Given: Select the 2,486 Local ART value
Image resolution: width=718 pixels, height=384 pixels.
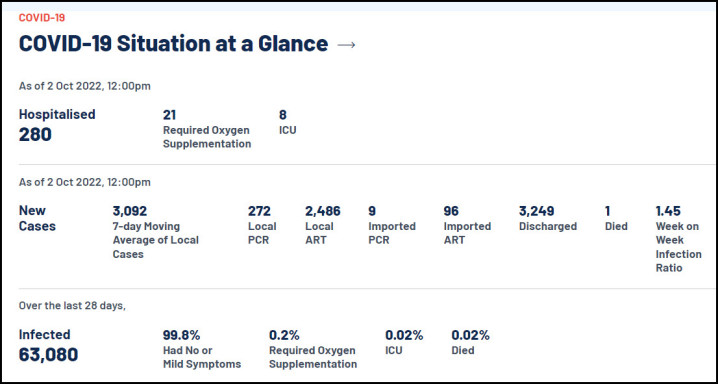Looking at the screenshot, I should click(323, 225).
